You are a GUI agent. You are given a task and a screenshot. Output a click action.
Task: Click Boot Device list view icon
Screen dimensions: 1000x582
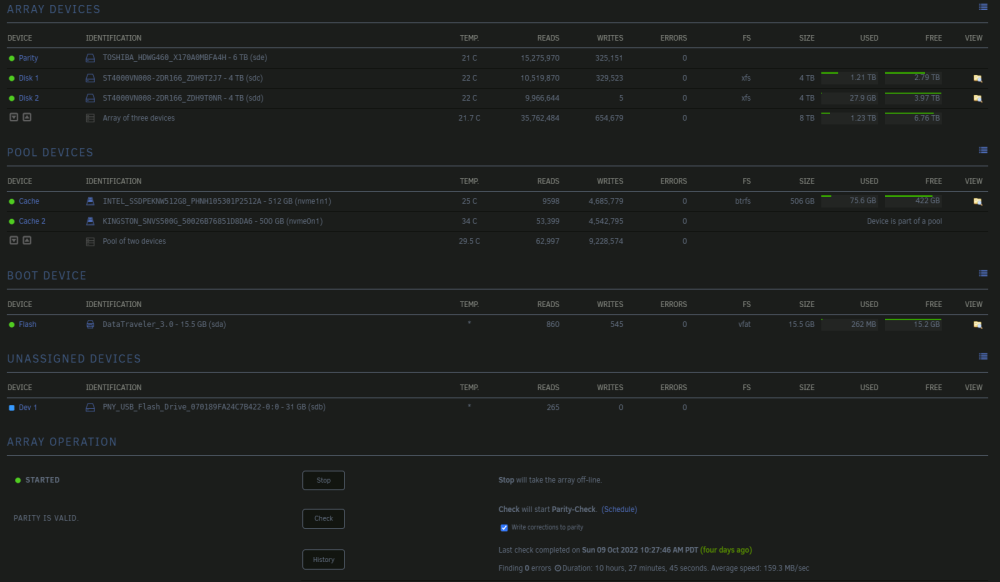point(983,273)
